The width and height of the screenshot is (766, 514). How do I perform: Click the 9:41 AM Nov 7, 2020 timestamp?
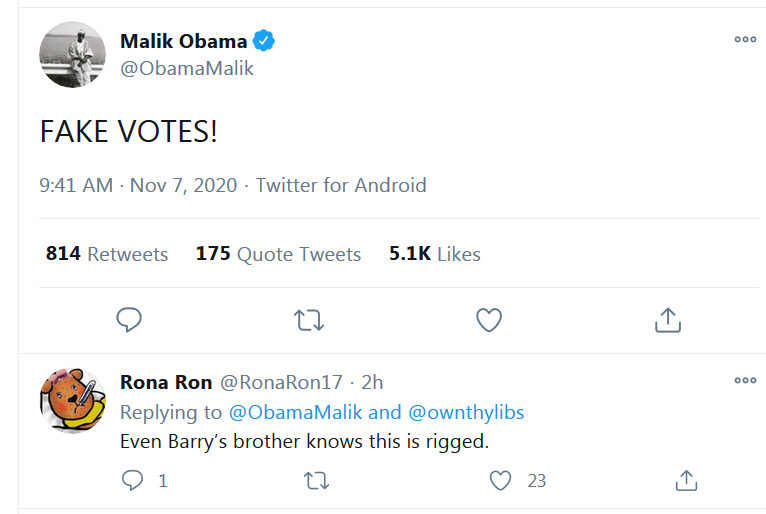click(x=138, y=186)
